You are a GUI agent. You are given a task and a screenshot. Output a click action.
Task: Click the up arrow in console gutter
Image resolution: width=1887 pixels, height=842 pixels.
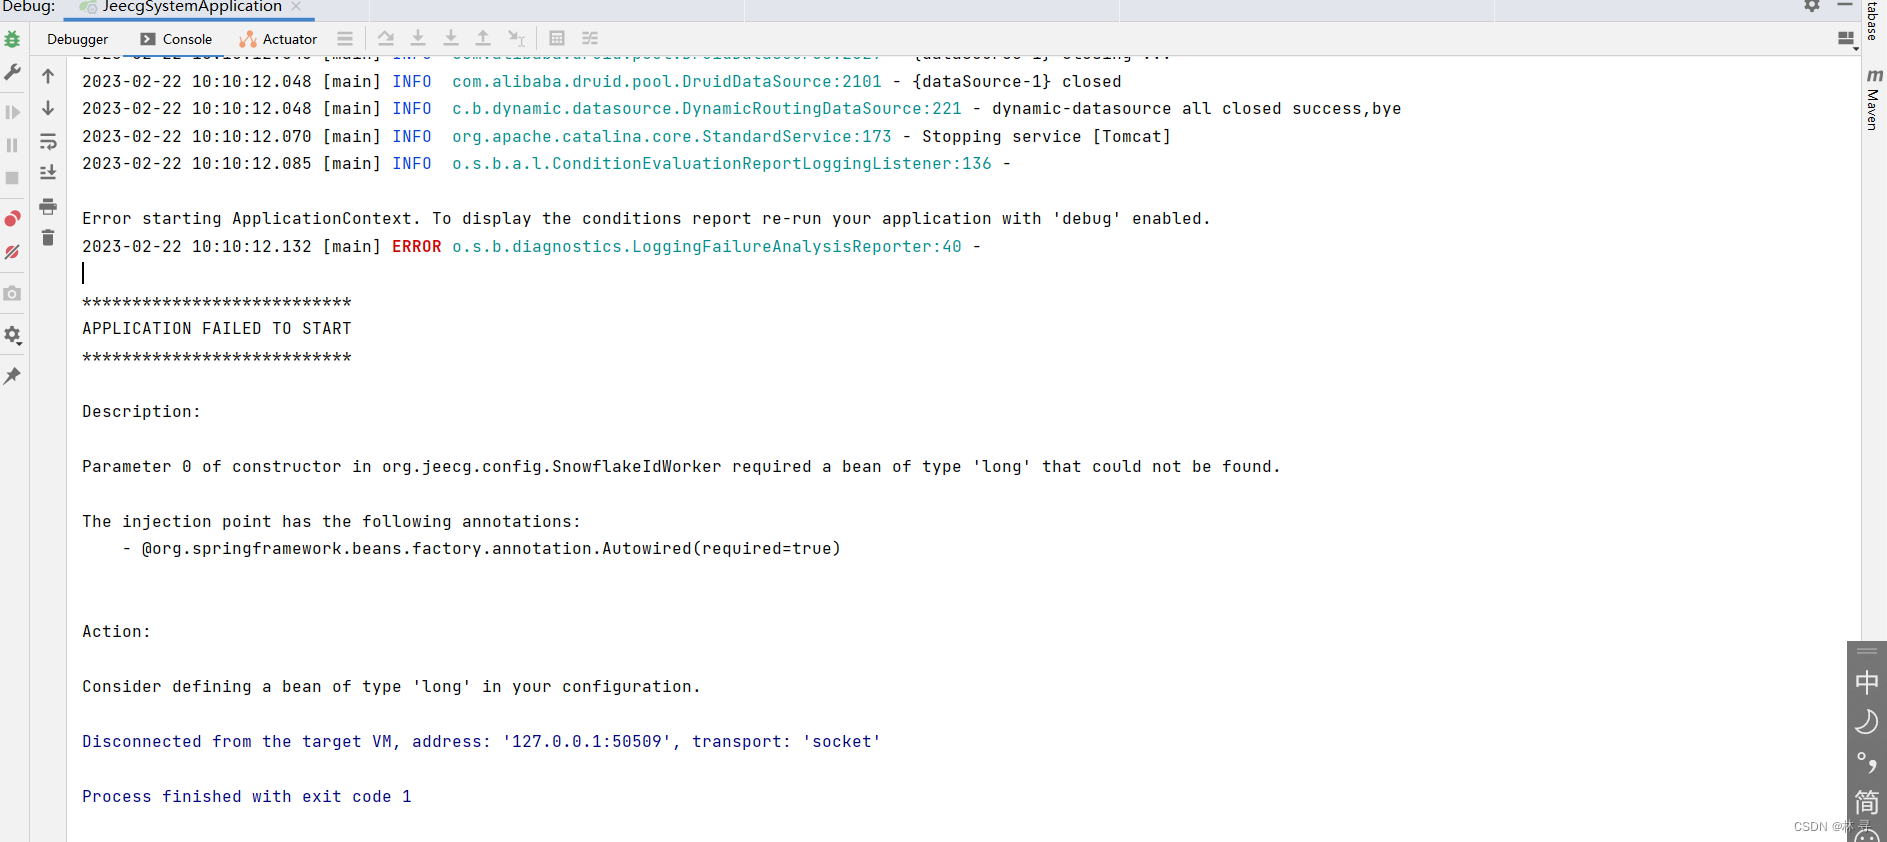(48, 76)
